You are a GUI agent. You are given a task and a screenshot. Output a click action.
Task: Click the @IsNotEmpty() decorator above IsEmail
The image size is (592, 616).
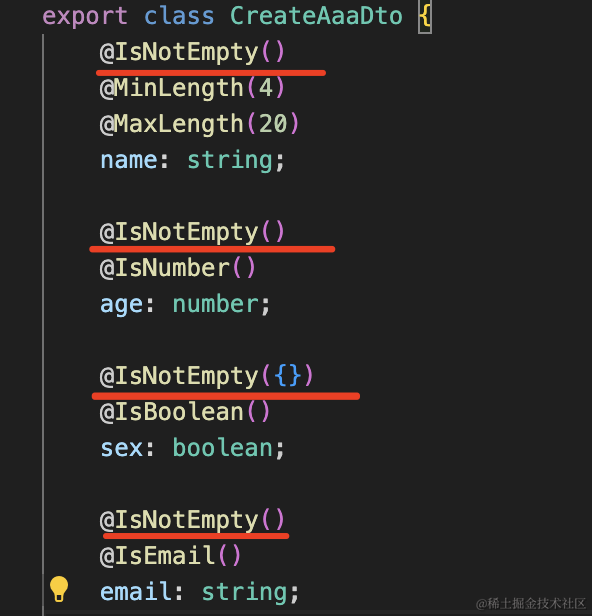192,520
